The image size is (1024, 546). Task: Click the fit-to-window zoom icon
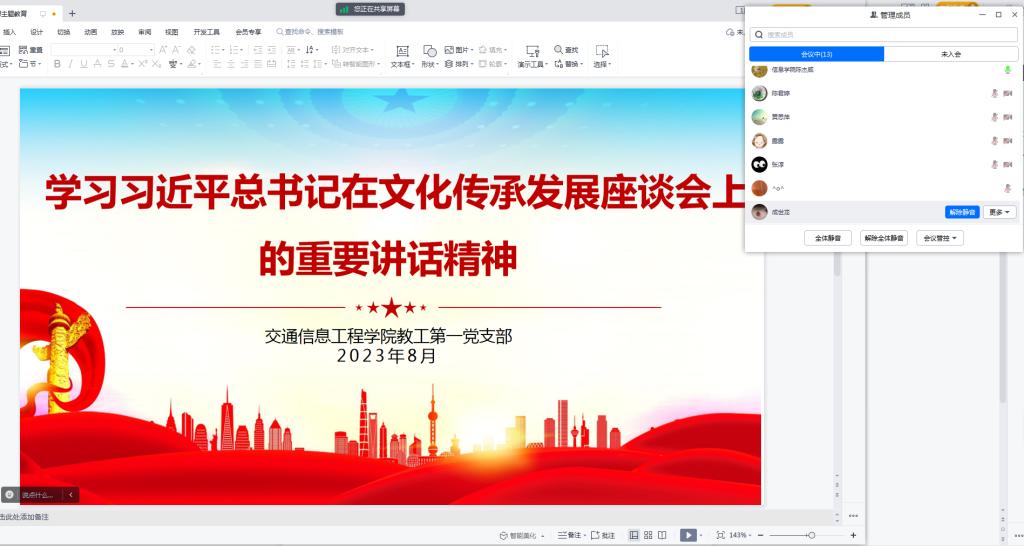coord(720,535)
